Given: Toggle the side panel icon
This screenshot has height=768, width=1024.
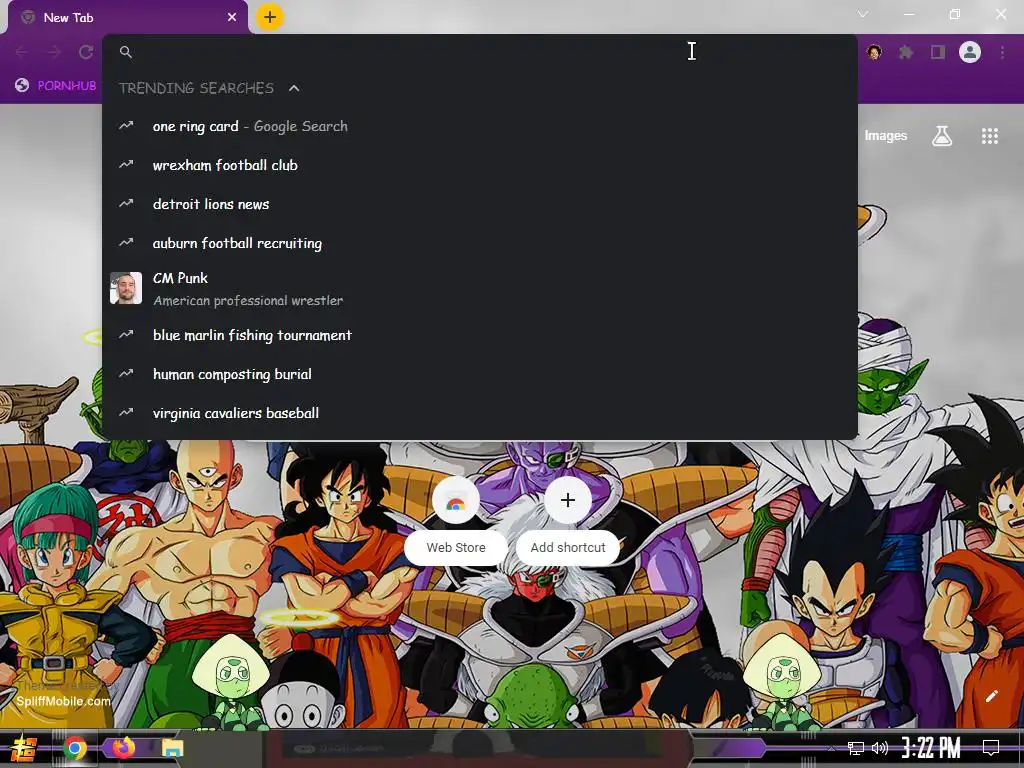Looking at the screenshot, I should click(938, 52).
